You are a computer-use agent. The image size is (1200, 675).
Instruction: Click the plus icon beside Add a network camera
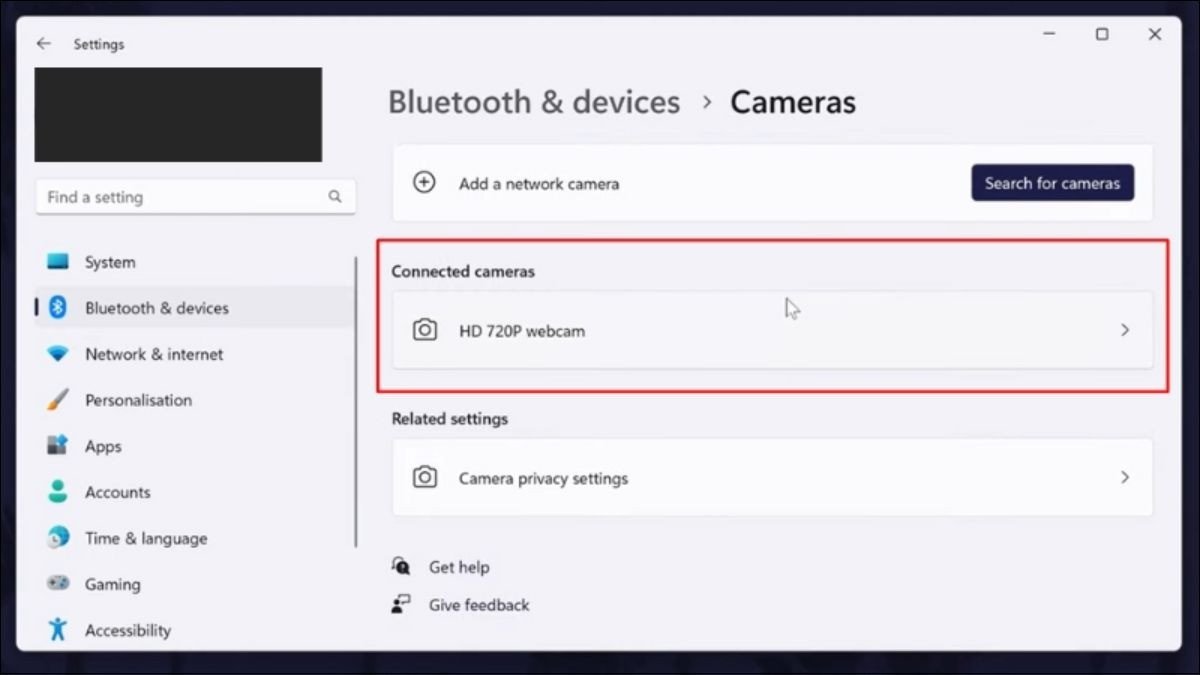coord(424,183)
